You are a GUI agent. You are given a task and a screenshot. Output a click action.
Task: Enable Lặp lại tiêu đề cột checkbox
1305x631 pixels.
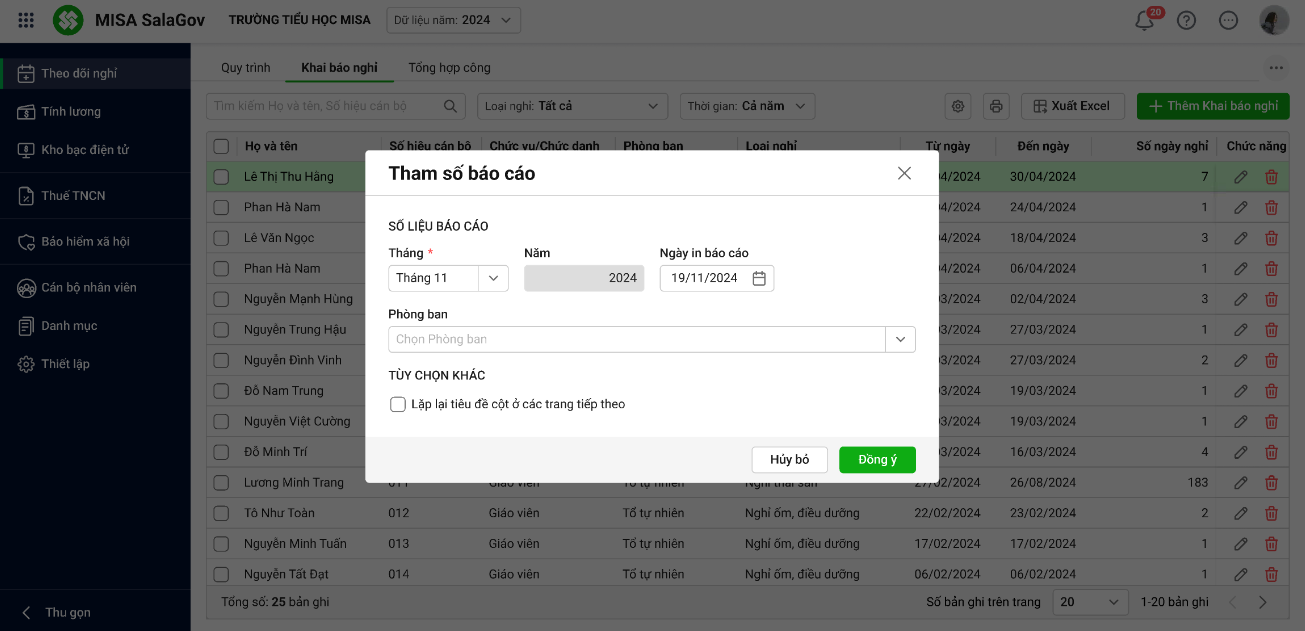[x=398, y=404]
